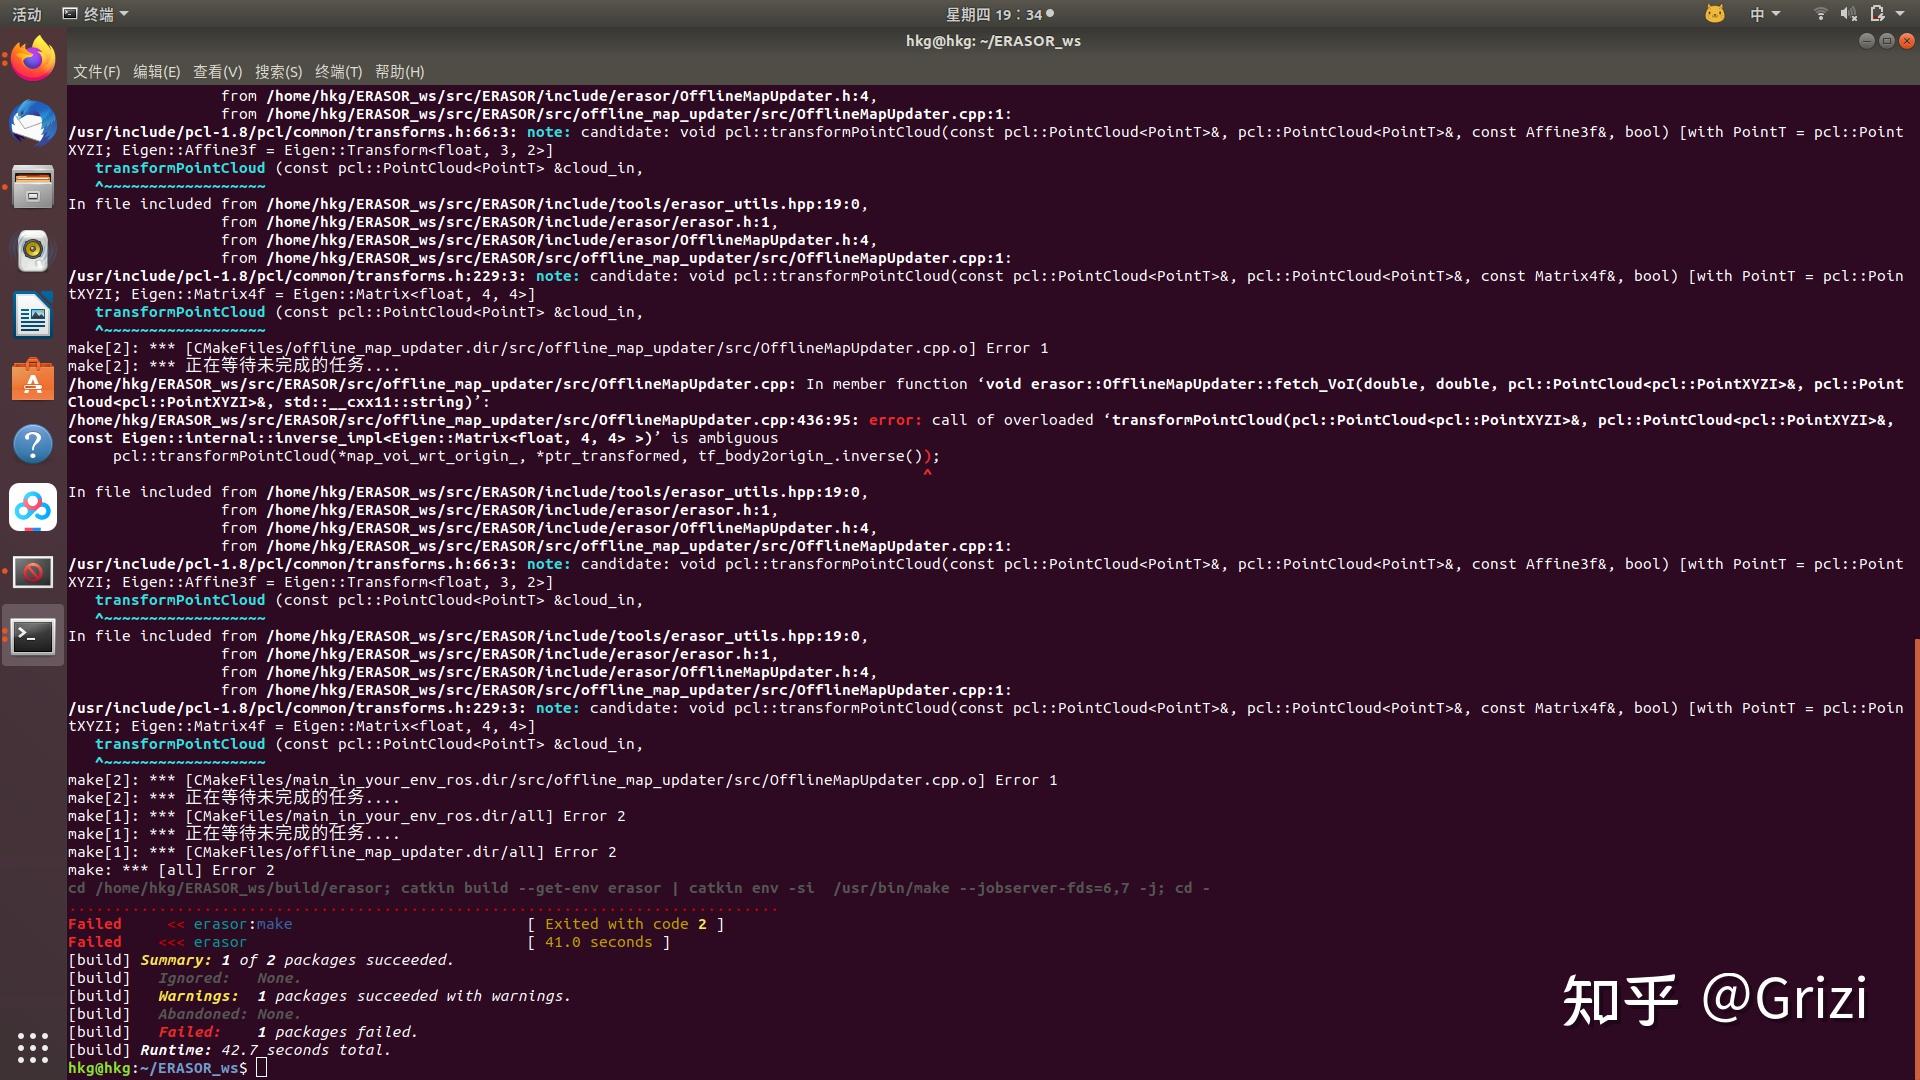Open the 文件(F) menu
The height and width of the screenshot is (1080, 1920).
click(x=96, y=72)
